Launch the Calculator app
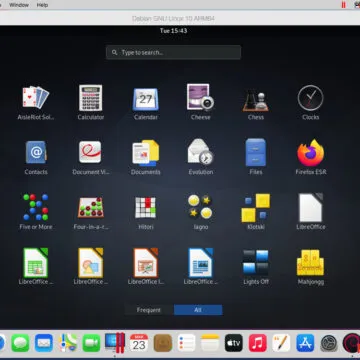Screen dimensions: 360x360 coord(91,98)
